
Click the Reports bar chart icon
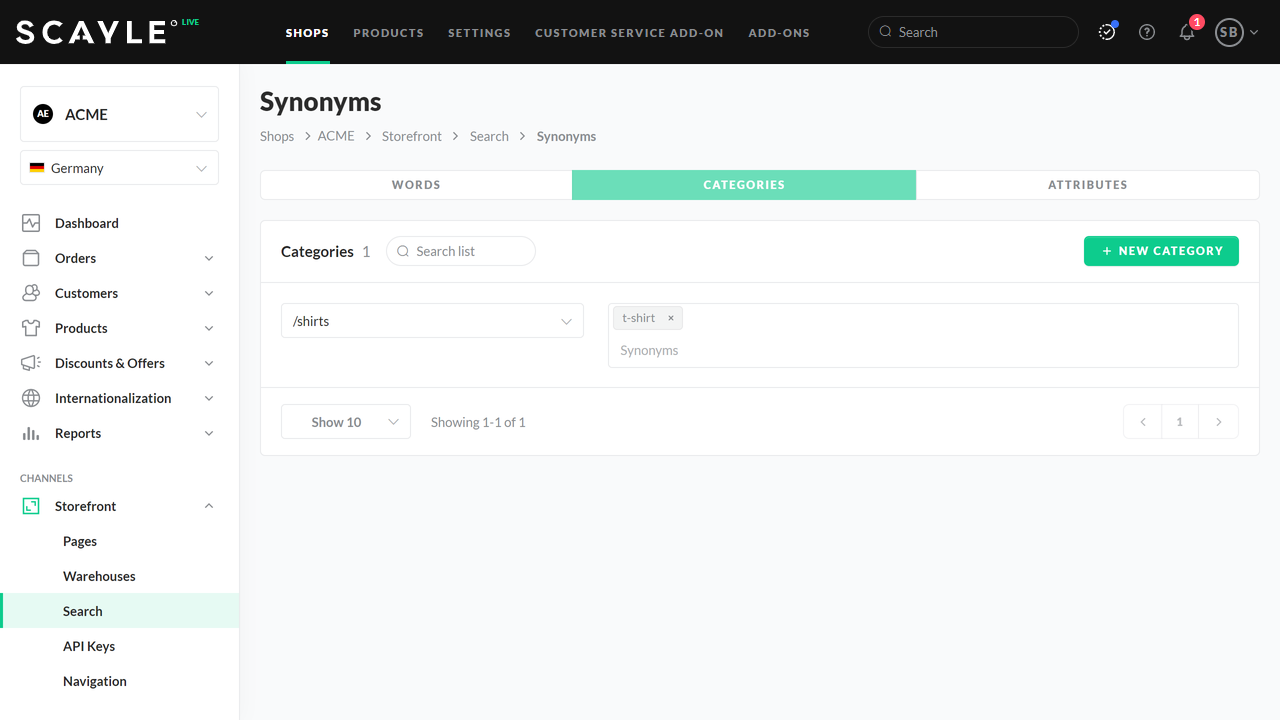[x=31, y=433]
